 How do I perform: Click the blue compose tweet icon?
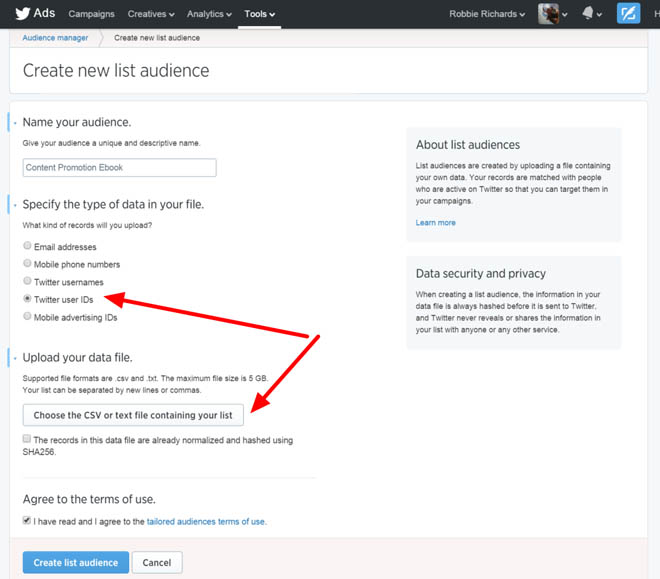tap(629, 14)
